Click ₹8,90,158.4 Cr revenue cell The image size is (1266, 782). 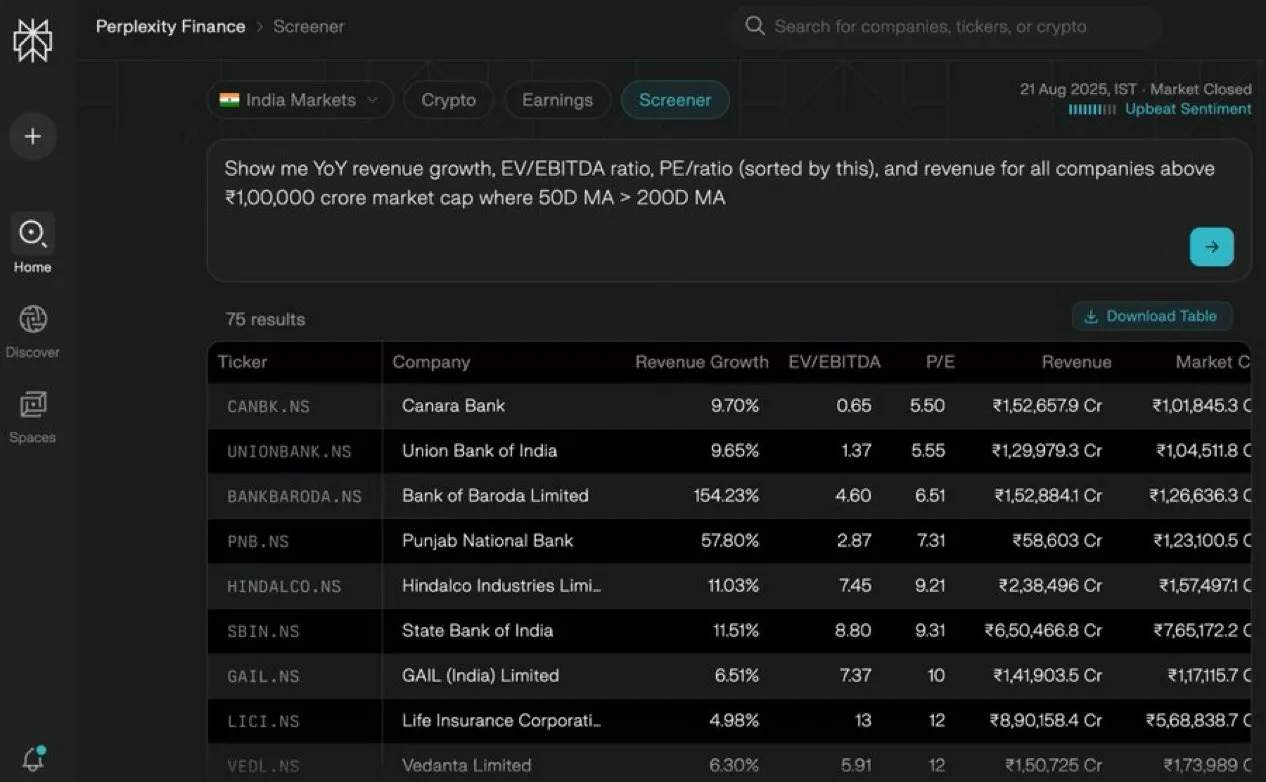click(x=1046, y=720)
